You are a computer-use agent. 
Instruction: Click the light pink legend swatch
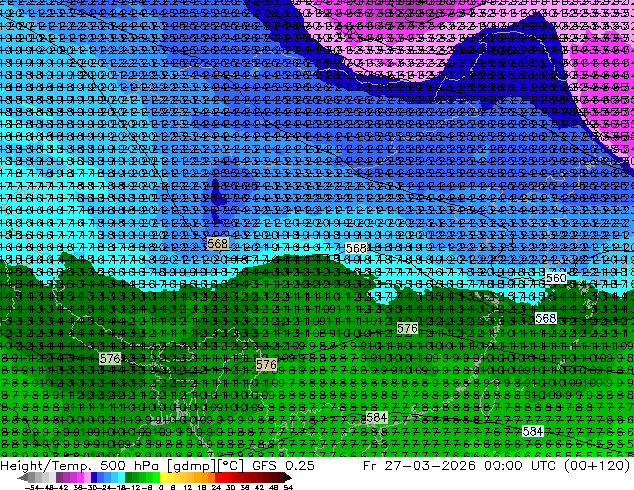click(x=87, y=477)
